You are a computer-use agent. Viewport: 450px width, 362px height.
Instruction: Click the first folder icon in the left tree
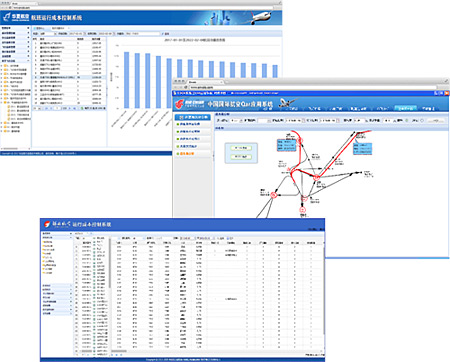[6, 66]
